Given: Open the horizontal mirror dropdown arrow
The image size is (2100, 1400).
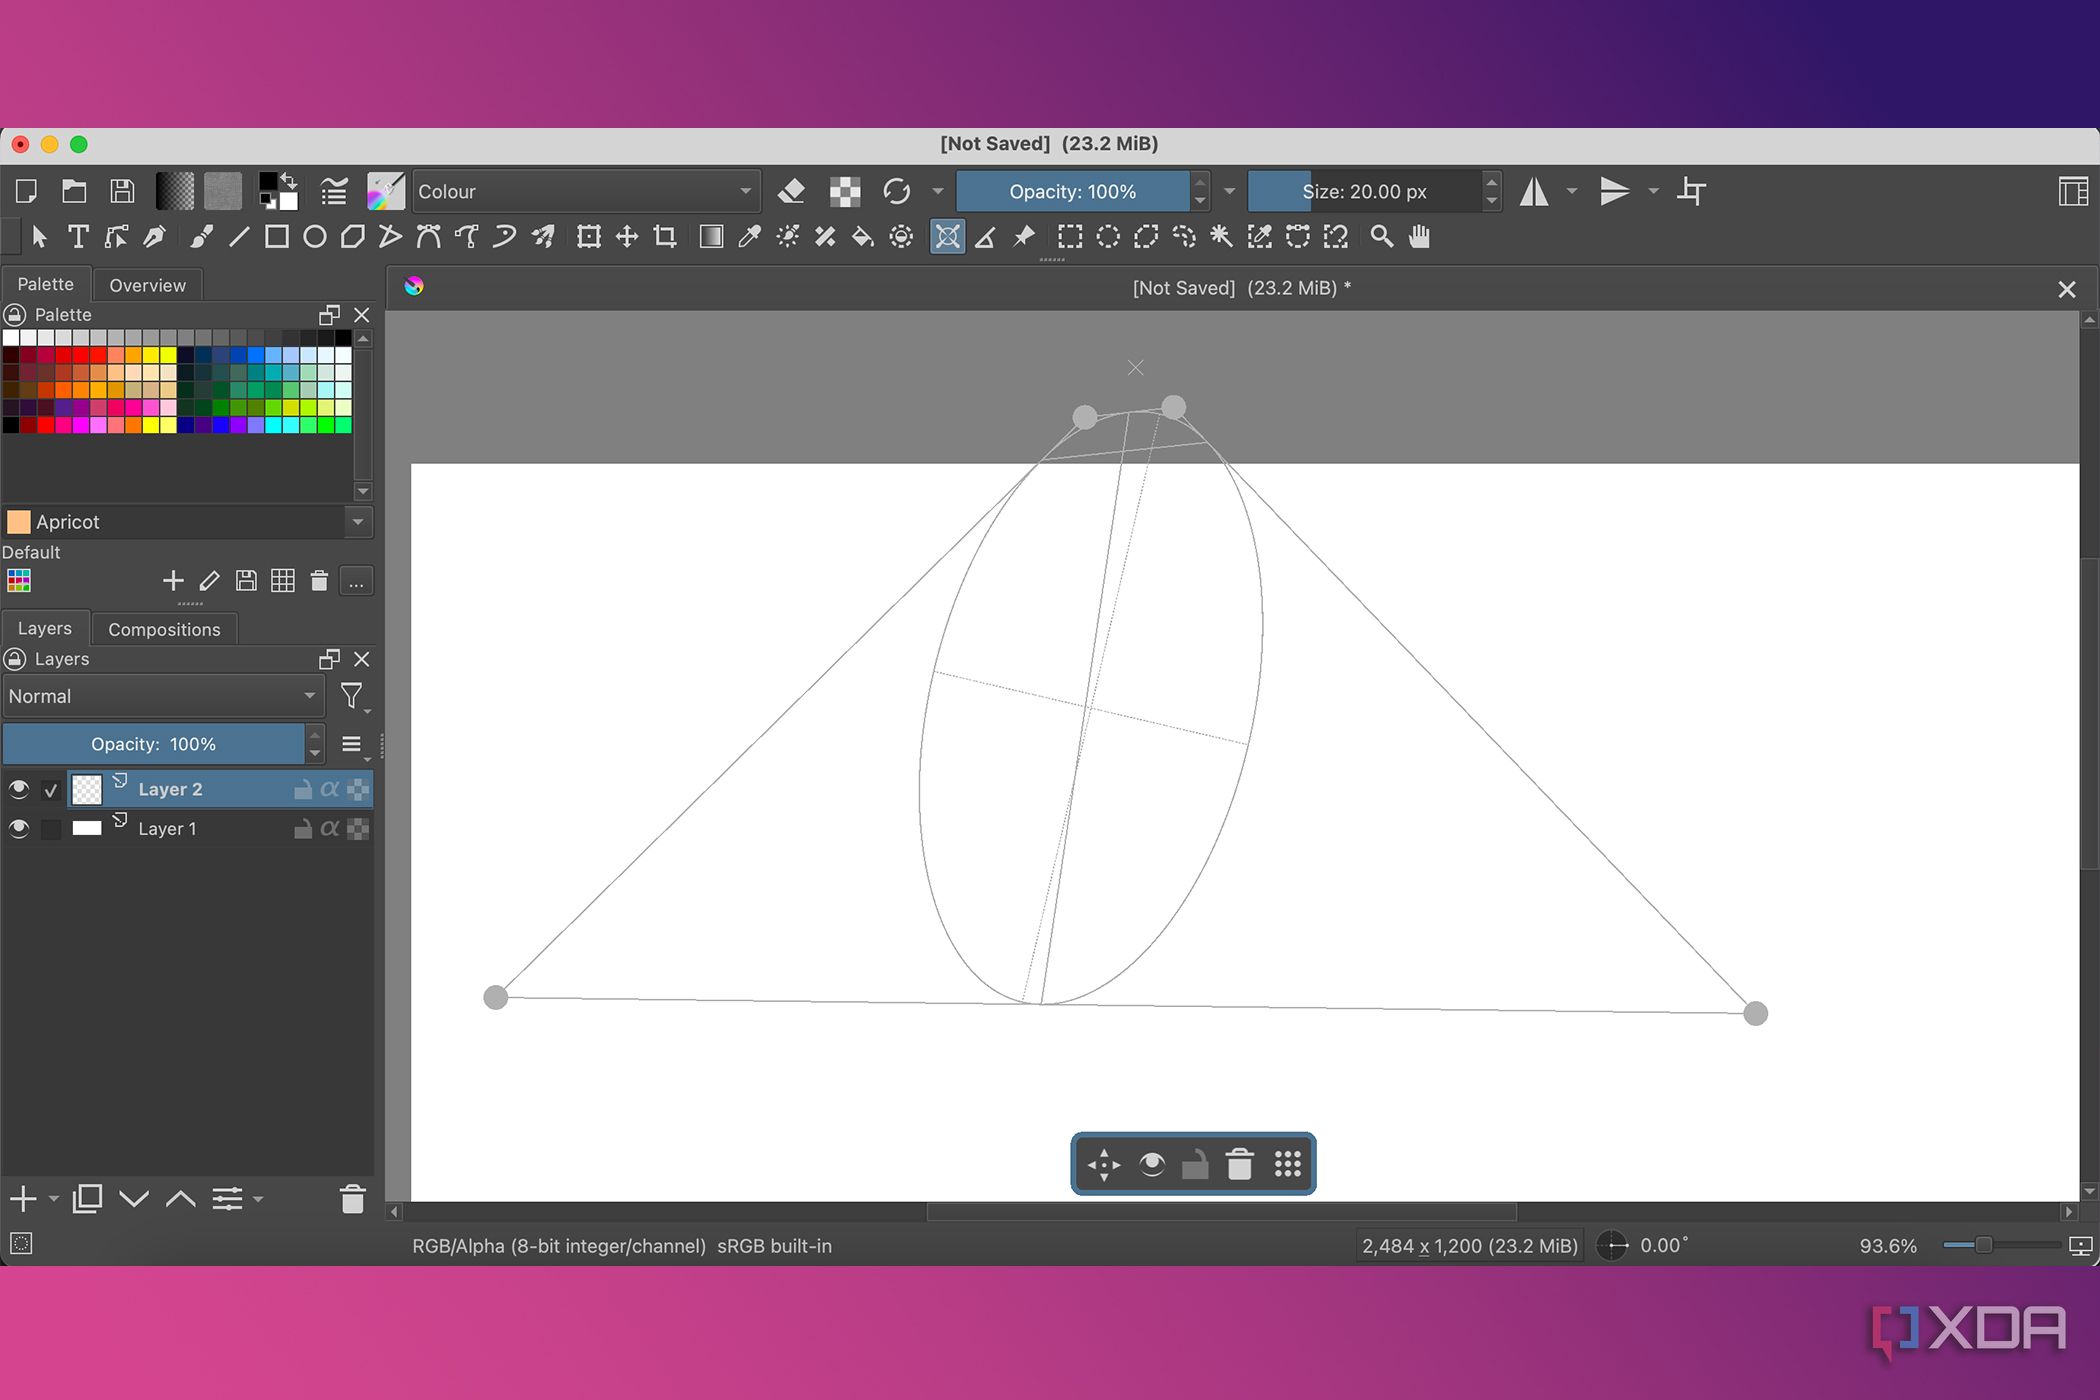Looking at the screenshot, I should 1572,191.
